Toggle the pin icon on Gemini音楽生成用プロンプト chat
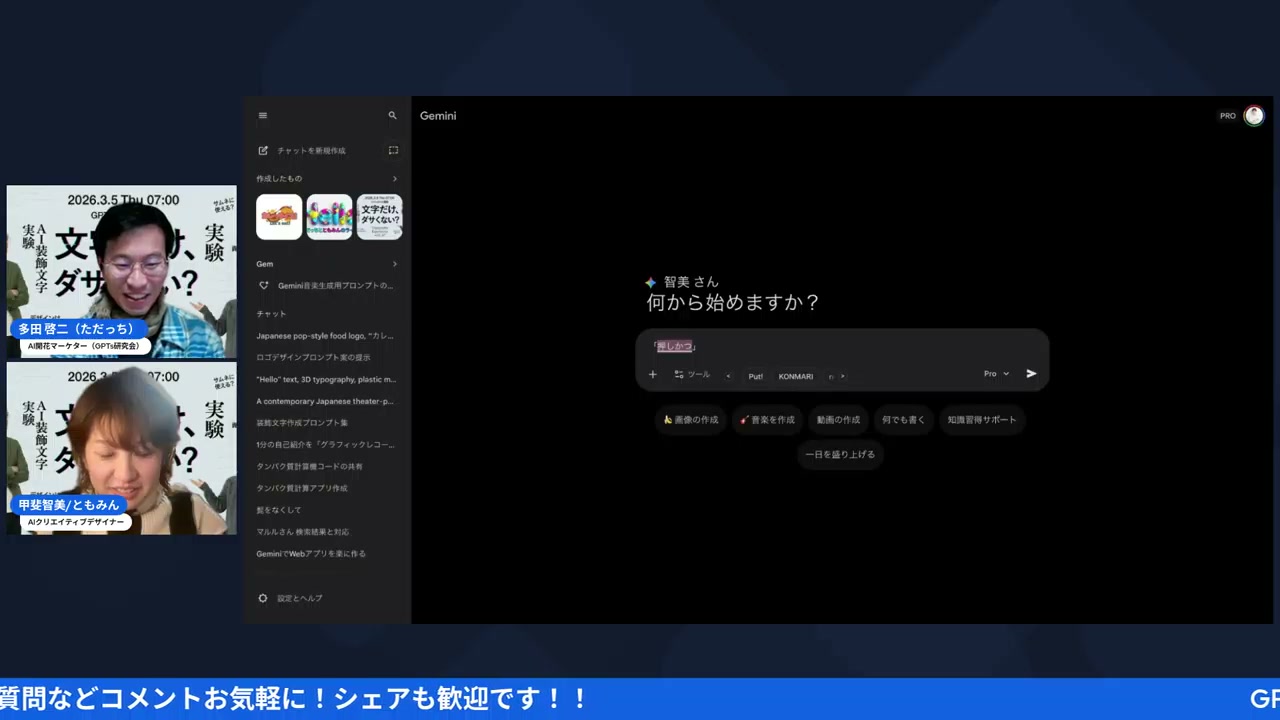1280x720 pixels. (x=262, y=285)
